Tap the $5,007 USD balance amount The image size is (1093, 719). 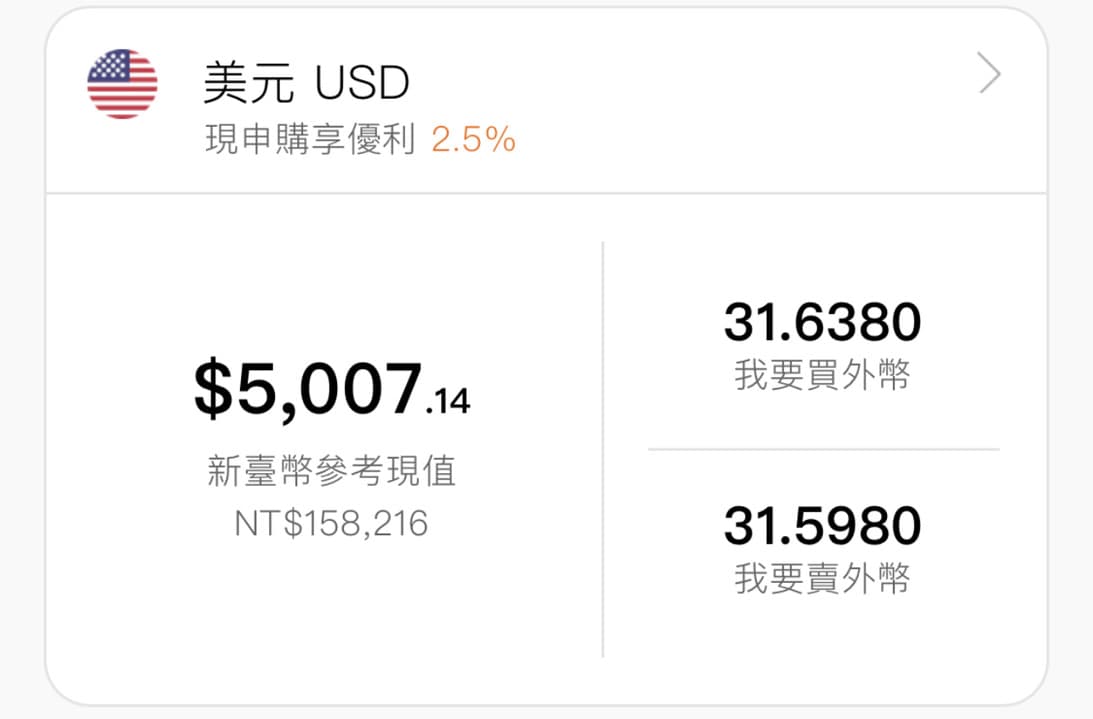[x=308, y=389]
